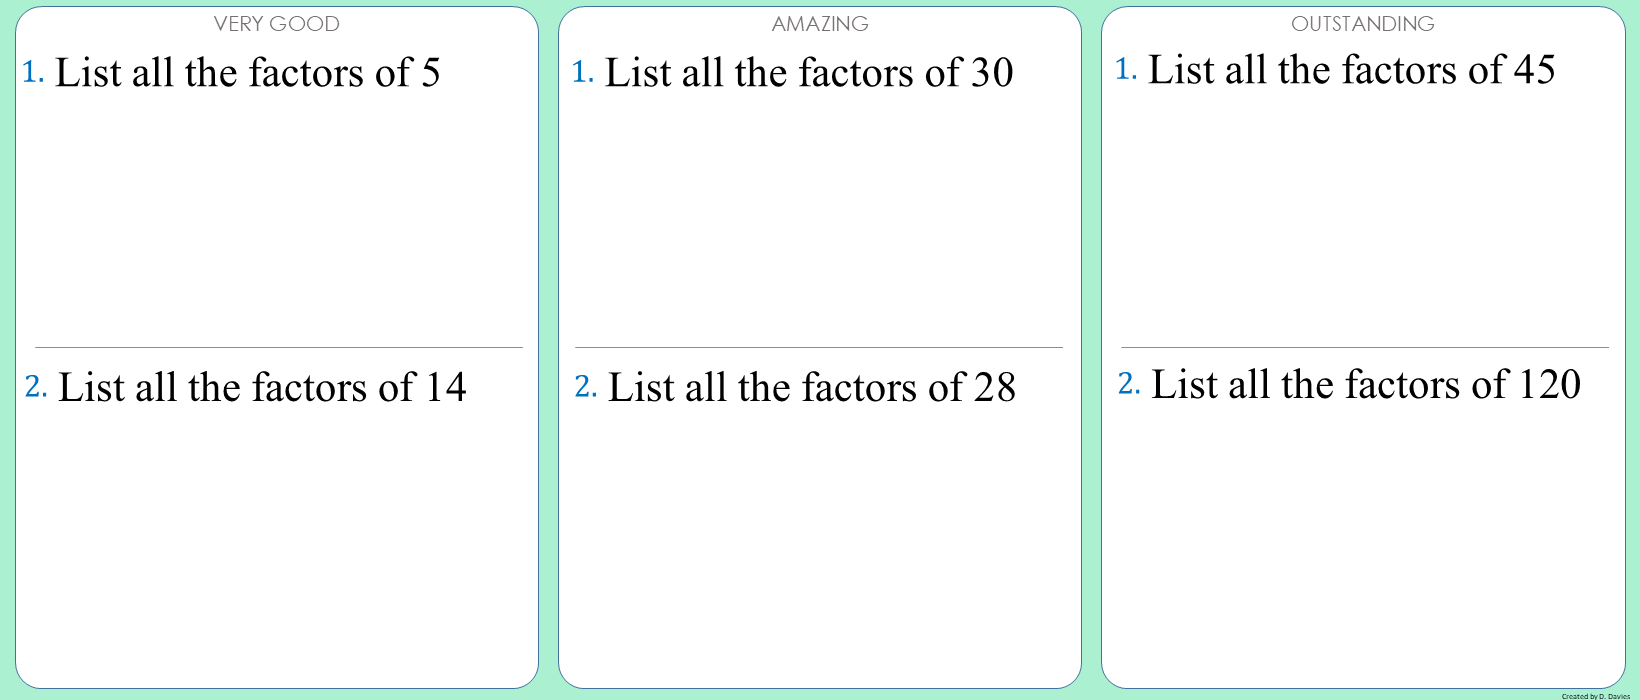Select the 'factors of 5' question text

coord(247,73)
